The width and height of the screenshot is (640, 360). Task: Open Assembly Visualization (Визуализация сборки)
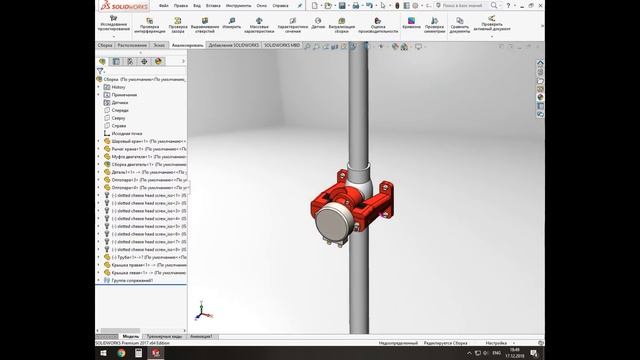pyautogui.click(x=342, y=24)
